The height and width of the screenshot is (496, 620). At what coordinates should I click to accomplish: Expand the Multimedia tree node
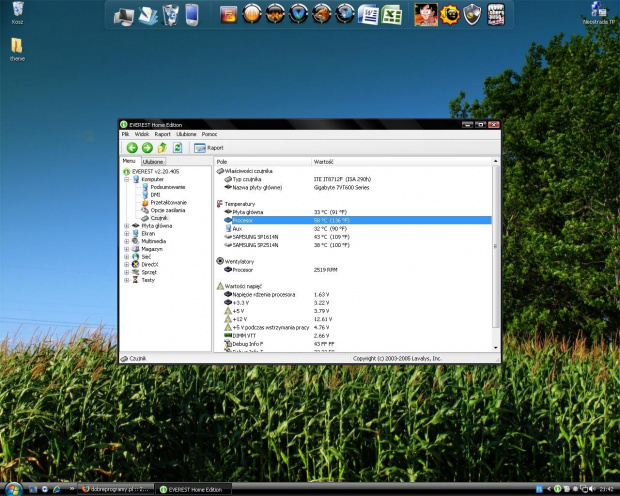(127, 241)
